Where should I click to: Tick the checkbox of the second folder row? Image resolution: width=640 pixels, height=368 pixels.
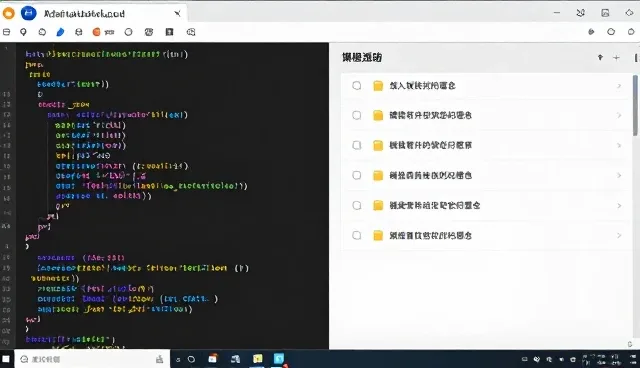[357, 115]
